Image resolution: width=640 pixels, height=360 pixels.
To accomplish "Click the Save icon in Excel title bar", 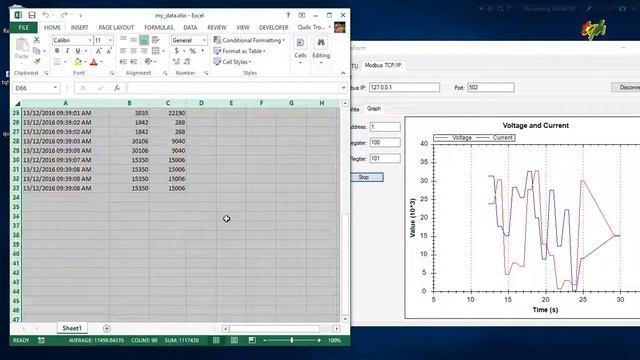I will [x=31, y=15].
